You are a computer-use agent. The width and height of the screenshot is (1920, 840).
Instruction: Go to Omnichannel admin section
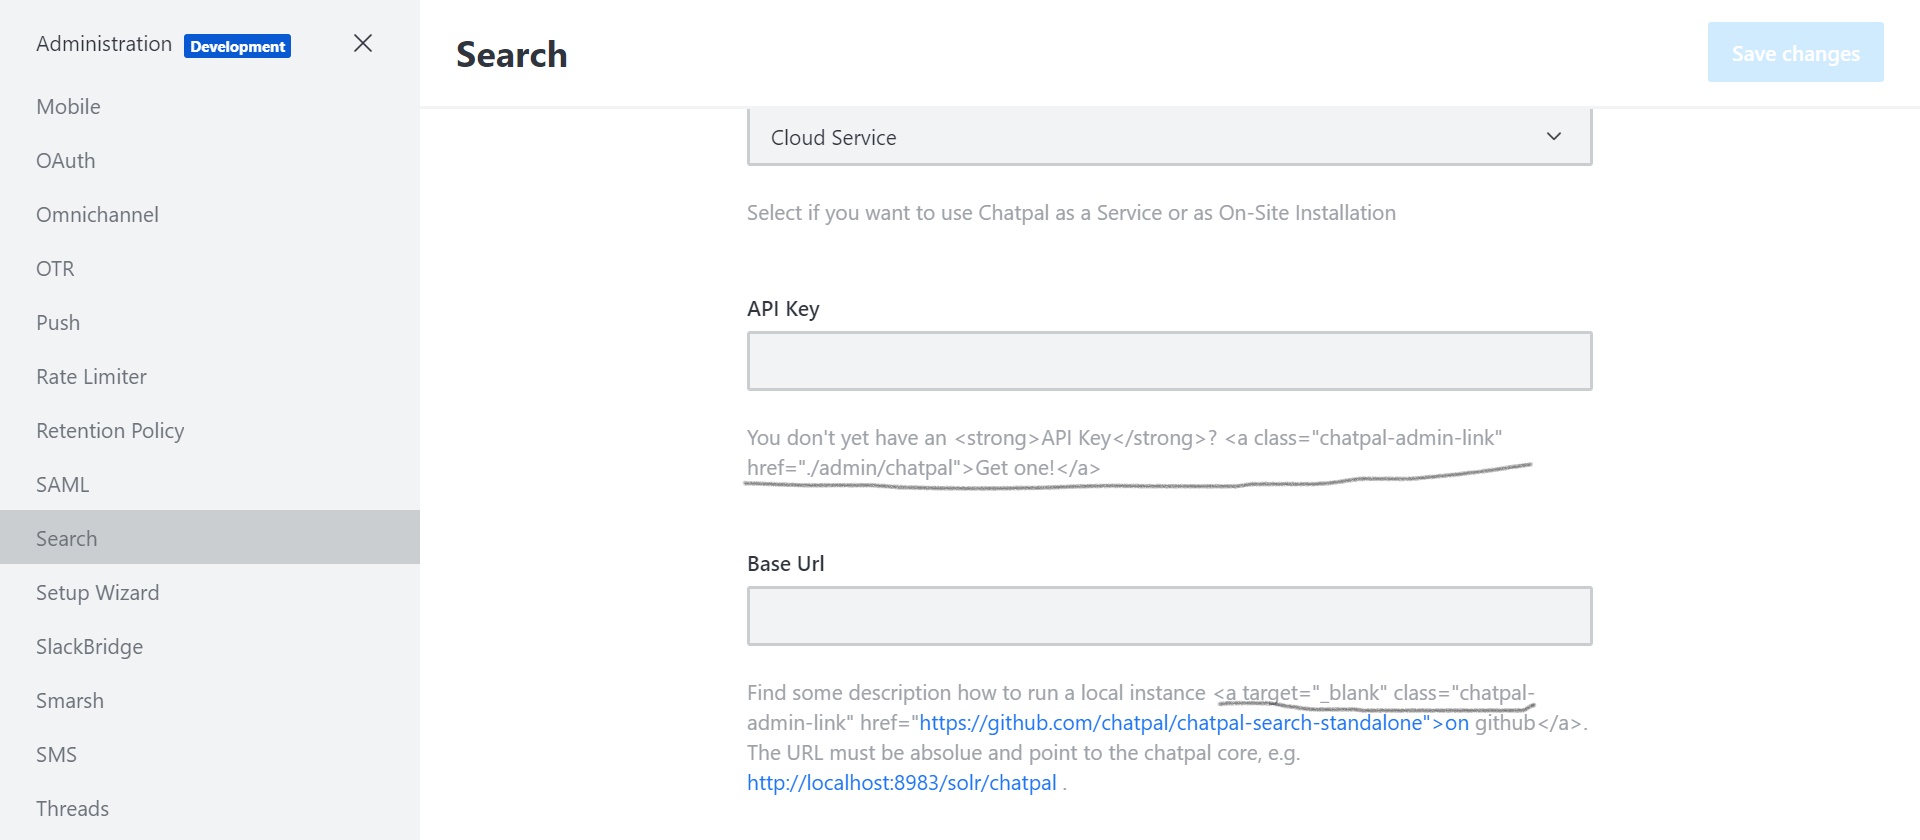[x=210, y=215]
